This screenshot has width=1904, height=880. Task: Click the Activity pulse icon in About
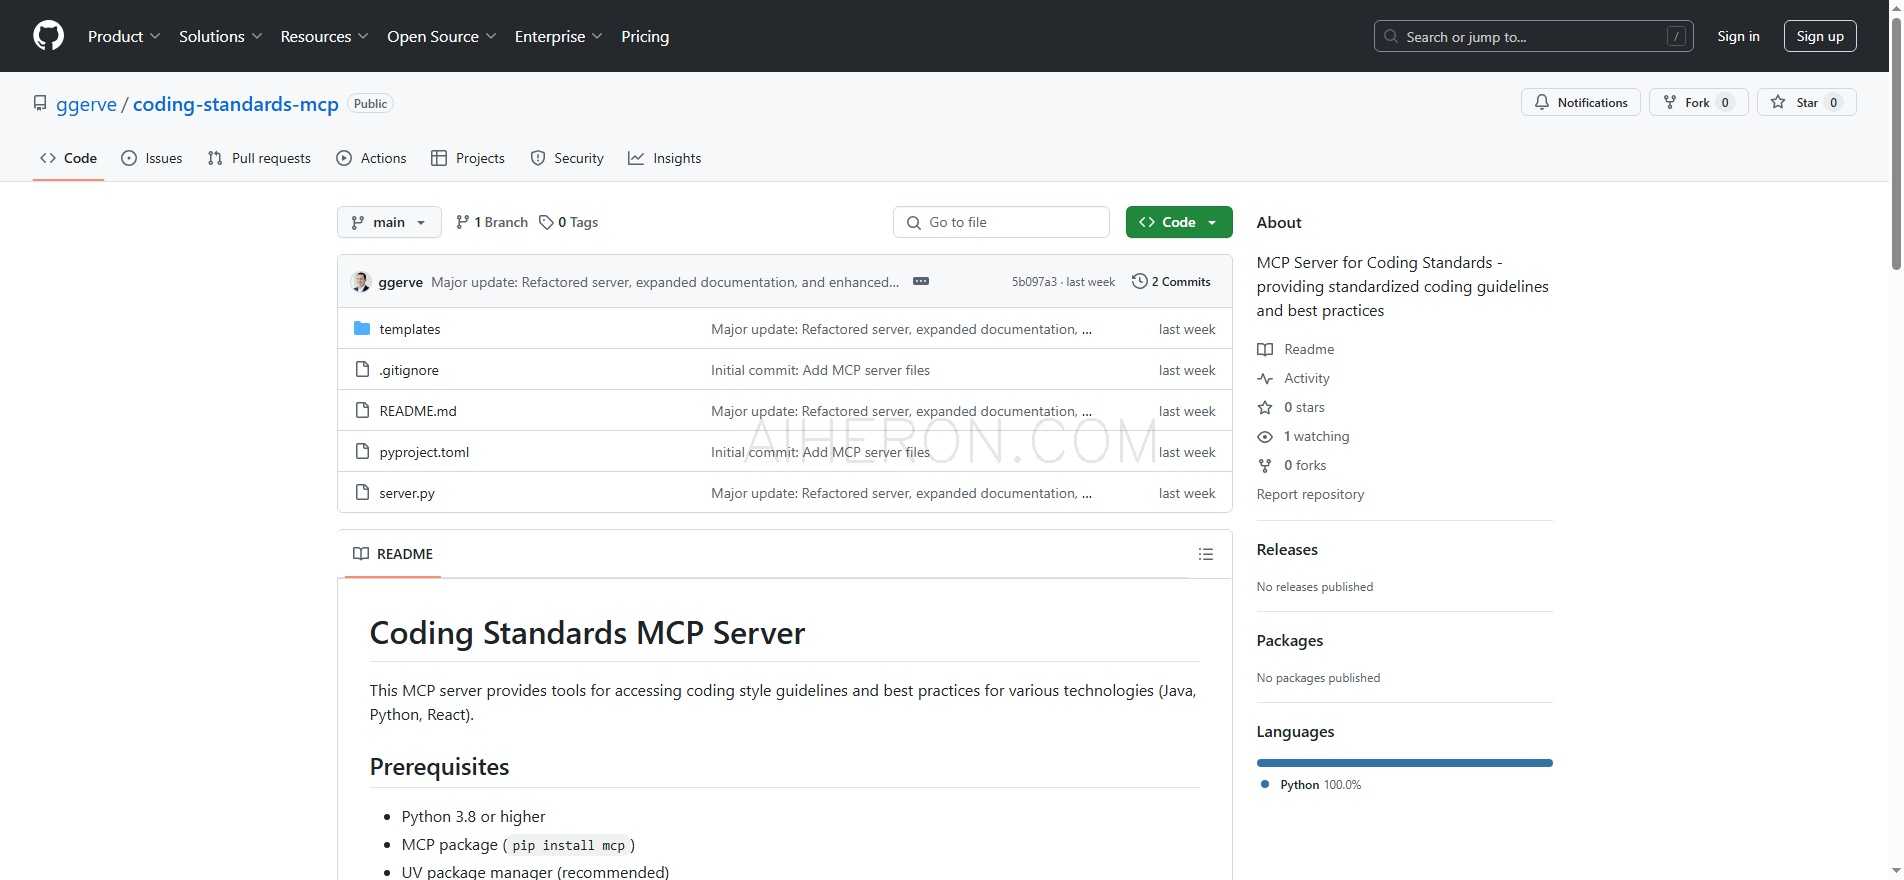(x=1265, y=378)
